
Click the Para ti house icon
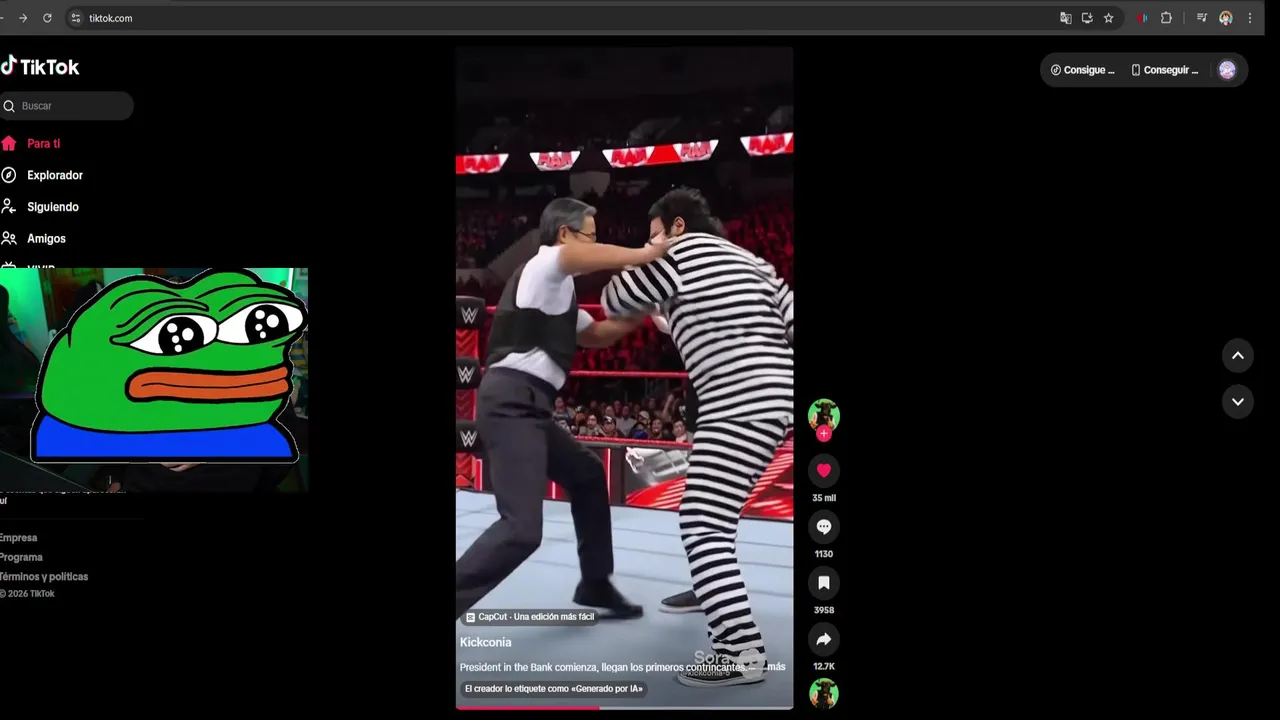pyautogui.click(x=9, y=144)
